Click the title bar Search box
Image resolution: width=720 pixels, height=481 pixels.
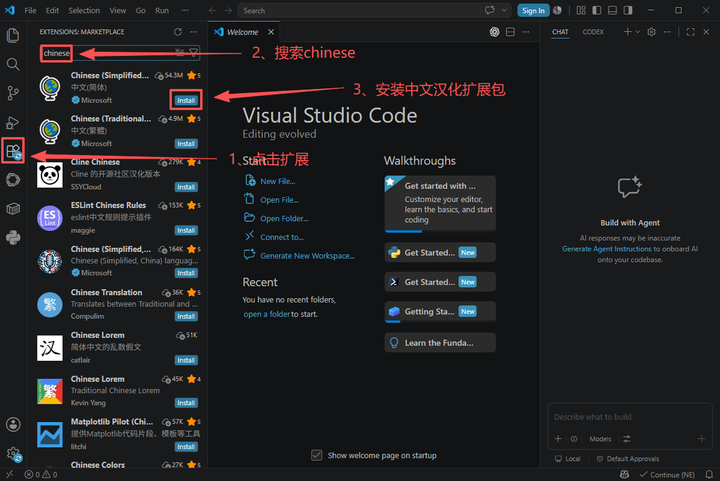coord(374,10)
